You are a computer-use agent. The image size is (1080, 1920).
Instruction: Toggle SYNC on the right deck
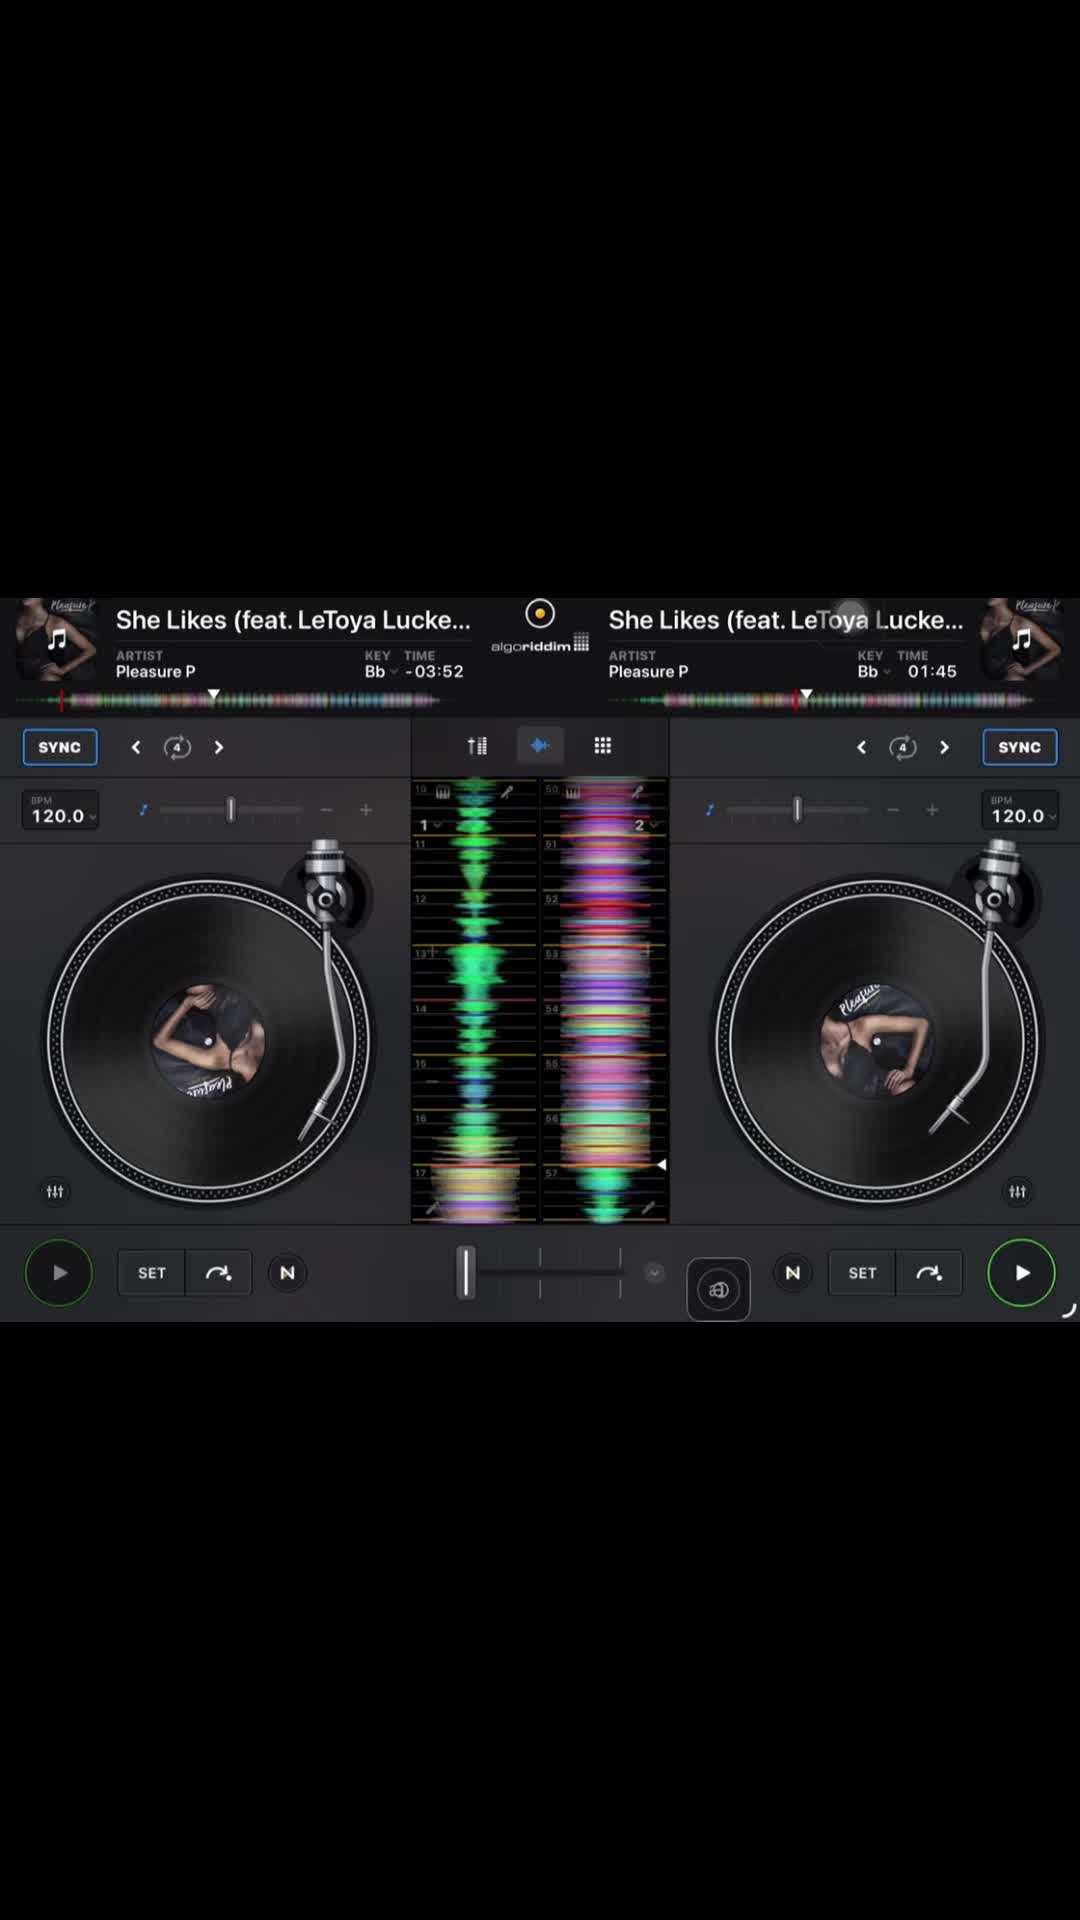(x=1020, y=747)
